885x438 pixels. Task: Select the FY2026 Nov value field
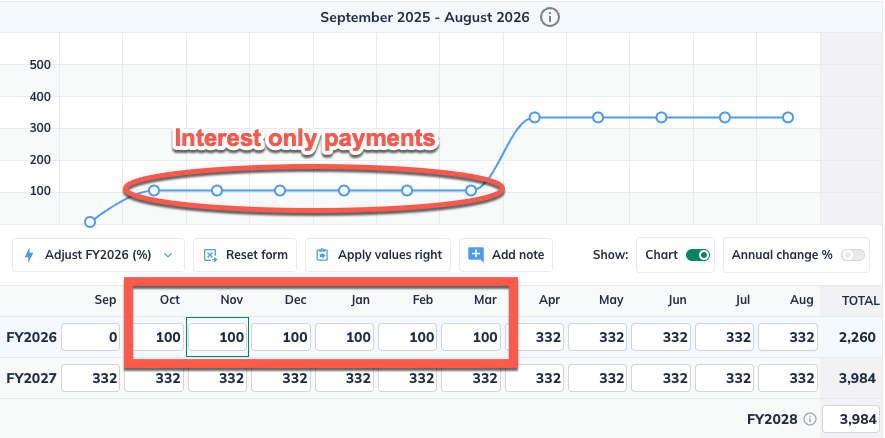(217, 338)
